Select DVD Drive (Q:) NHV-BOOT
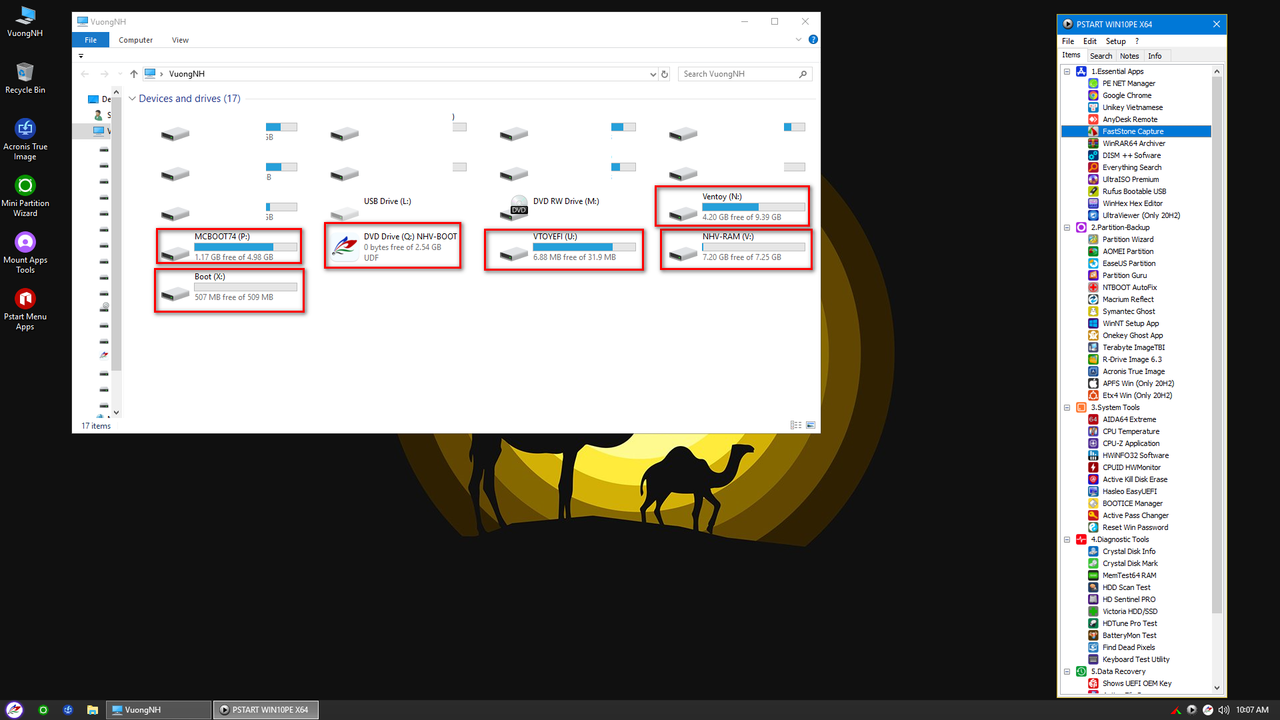1280x720 pixels. pyautogui.click(x=394, y=247)
